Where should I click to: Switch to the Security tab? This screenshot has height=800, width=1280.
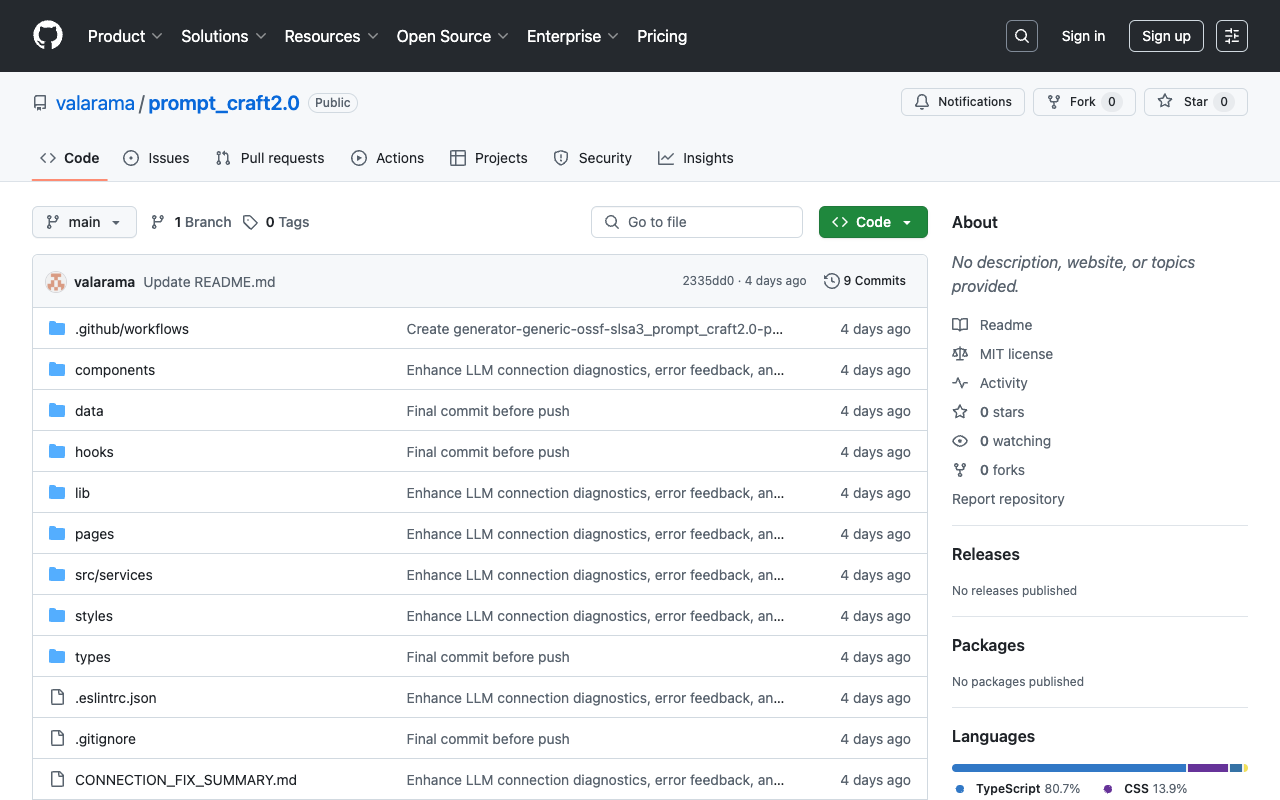pos(593,158)
